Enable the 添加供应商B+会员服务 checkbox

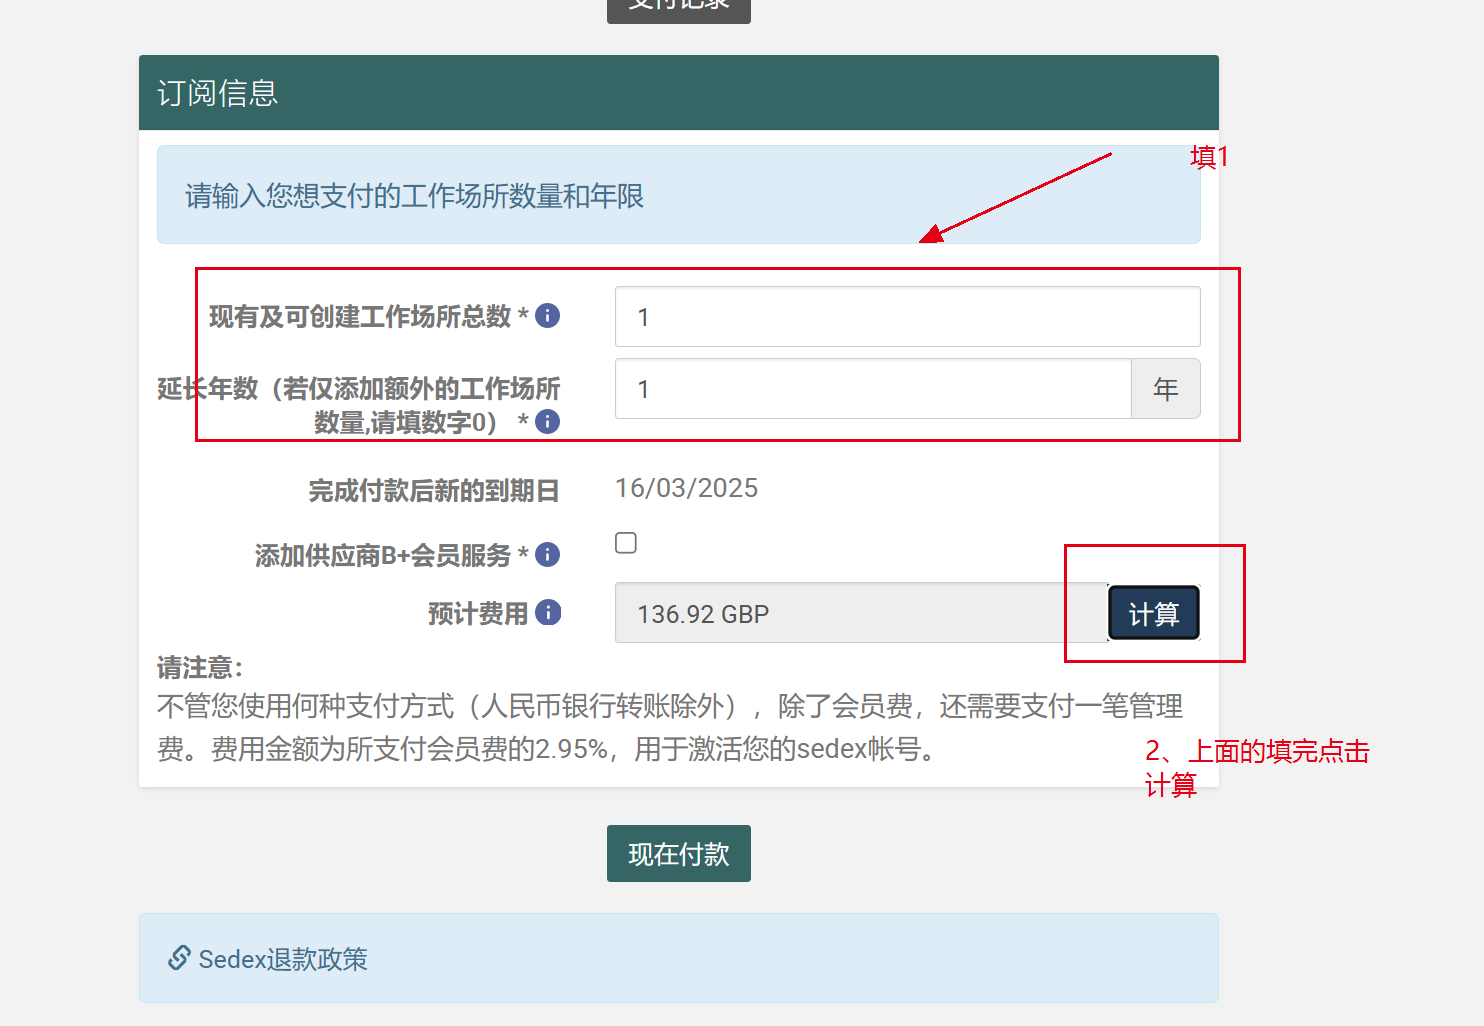click(x=626, y=543)
